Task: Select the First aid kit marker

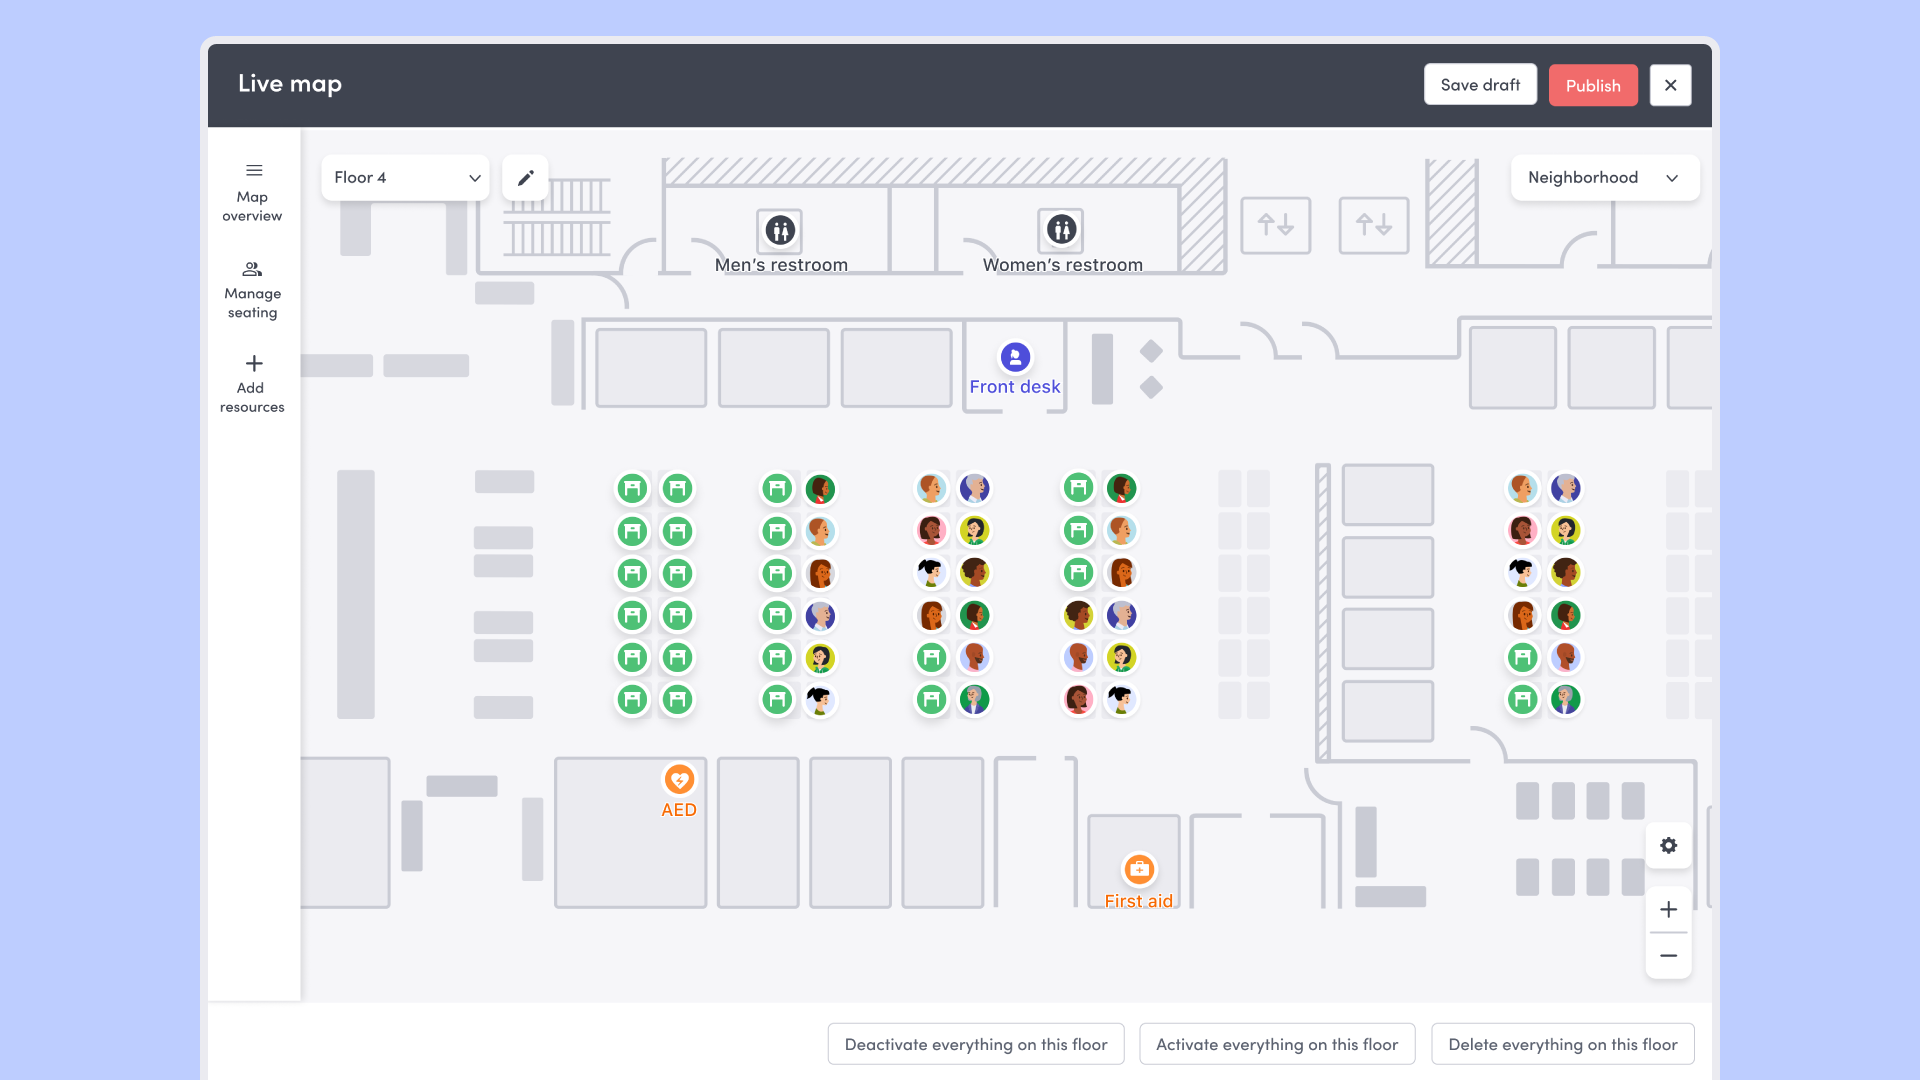Action: [1139, 869]
